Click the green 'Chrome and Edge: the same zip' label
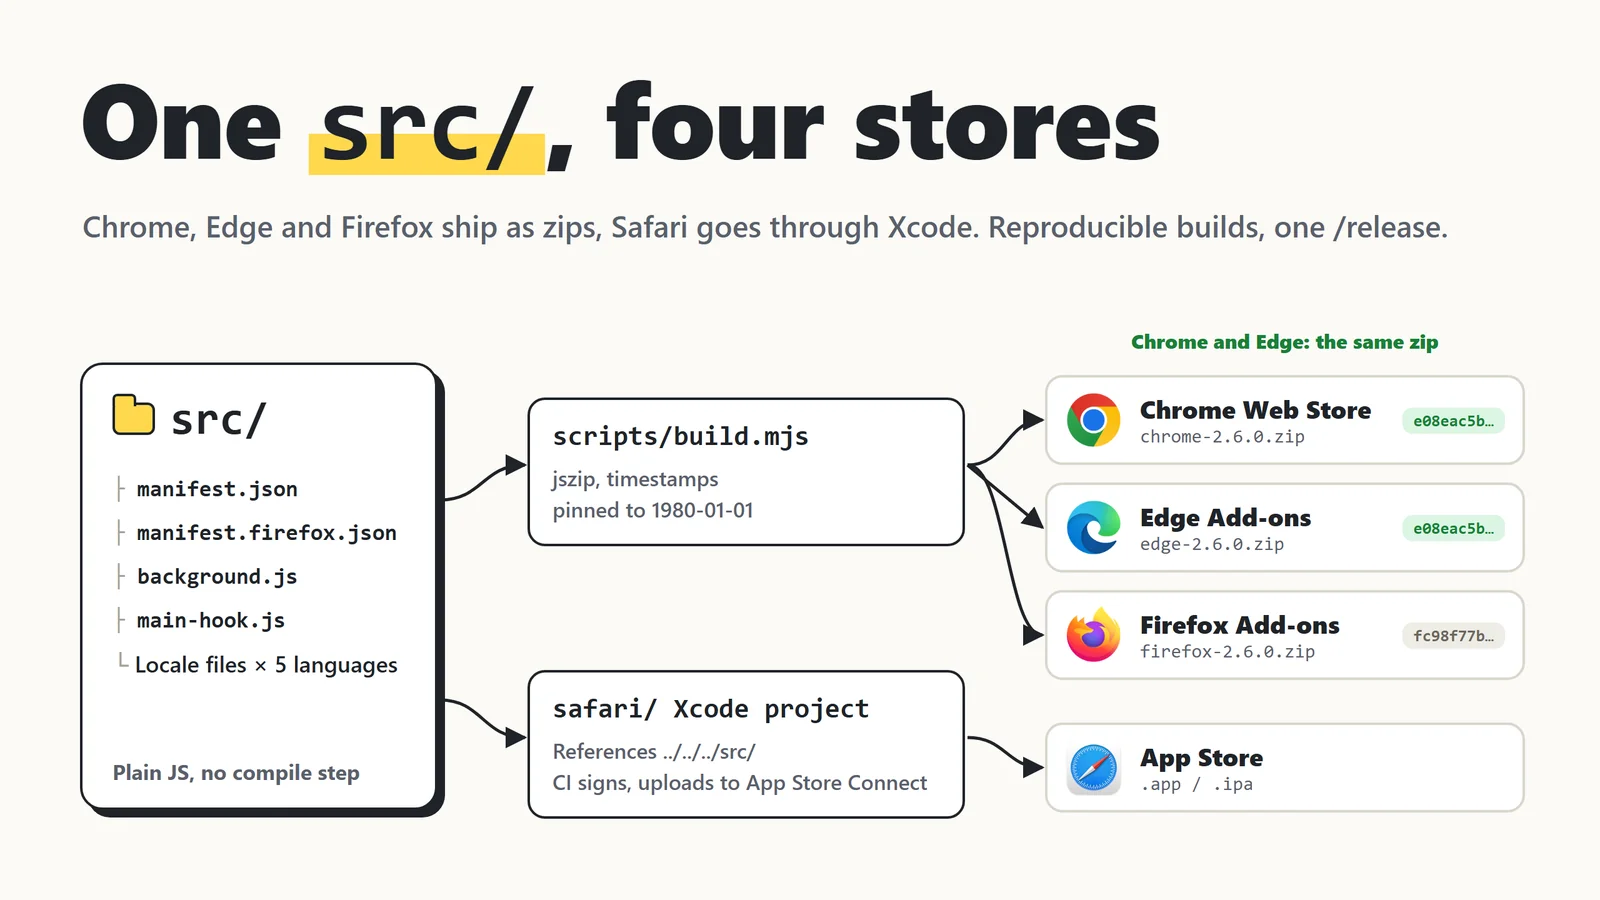 point(1284,342)
